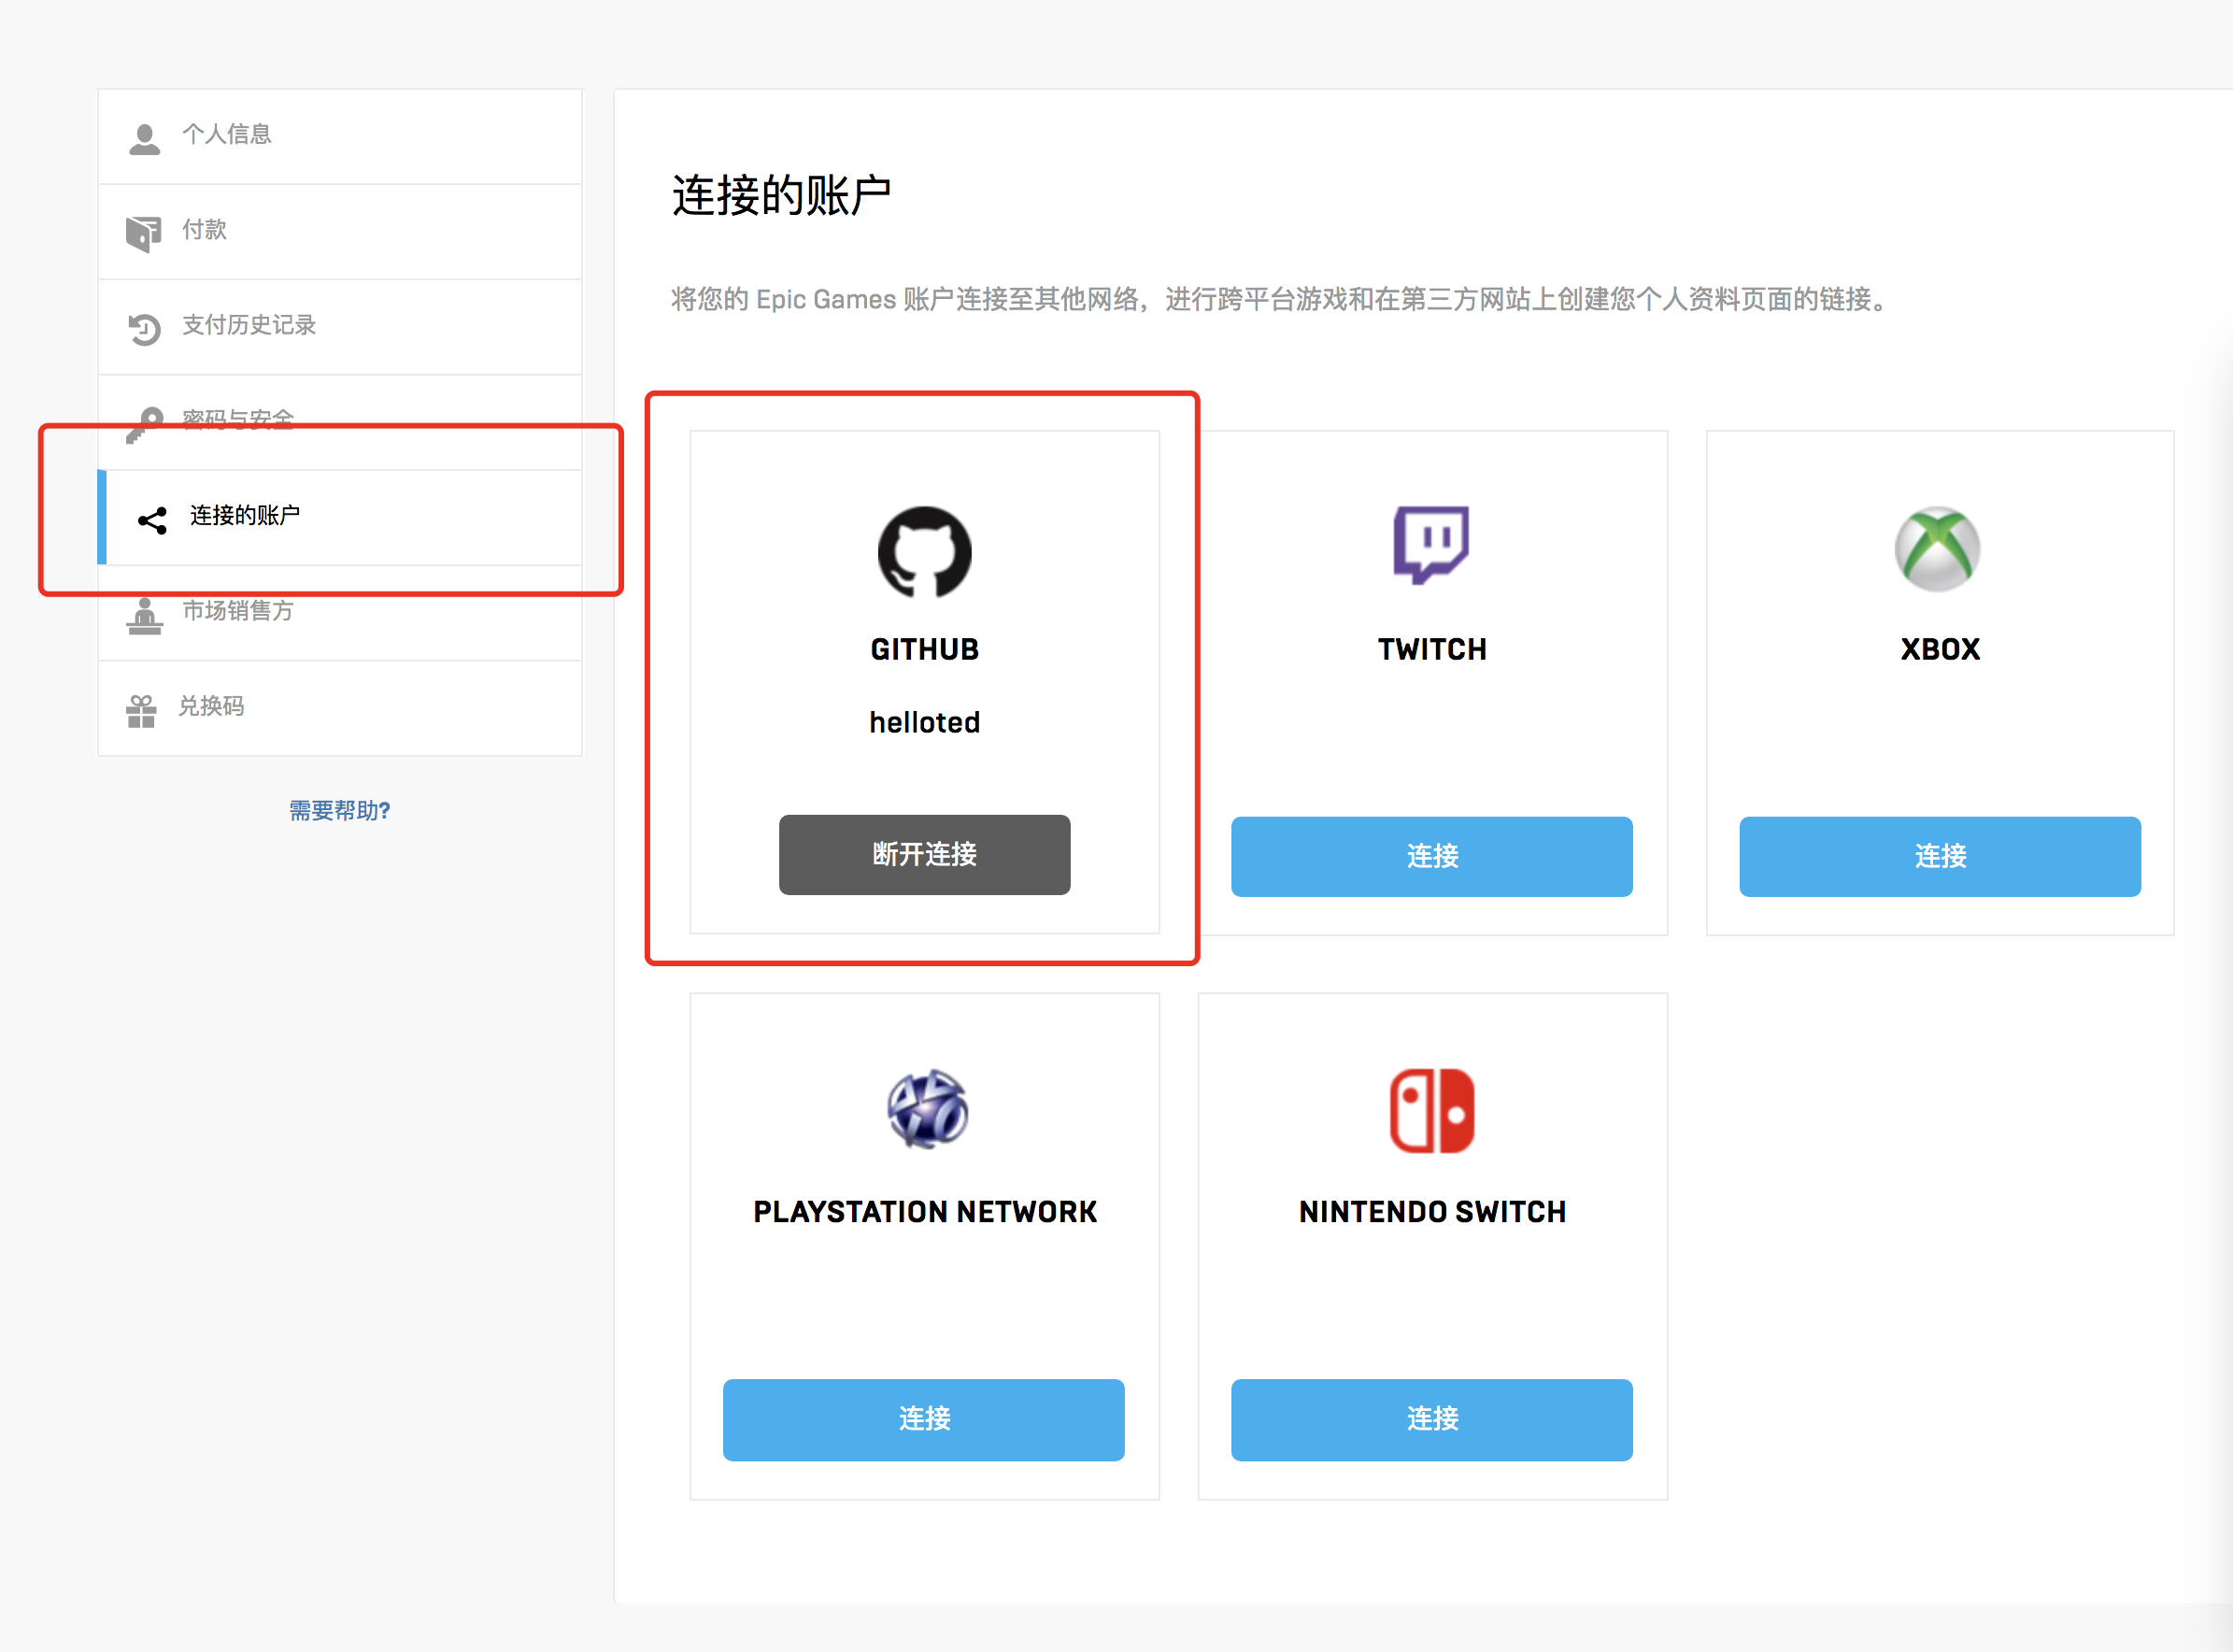Connect the Twitch account

tap(1431, 857)
